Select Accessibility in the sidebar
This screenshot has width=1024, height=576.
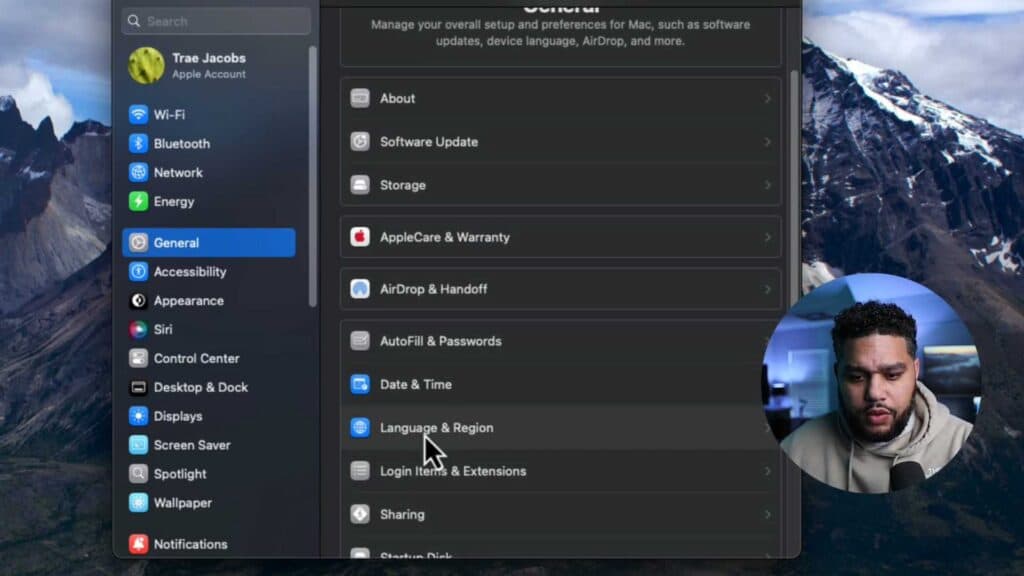pos(209,271)
